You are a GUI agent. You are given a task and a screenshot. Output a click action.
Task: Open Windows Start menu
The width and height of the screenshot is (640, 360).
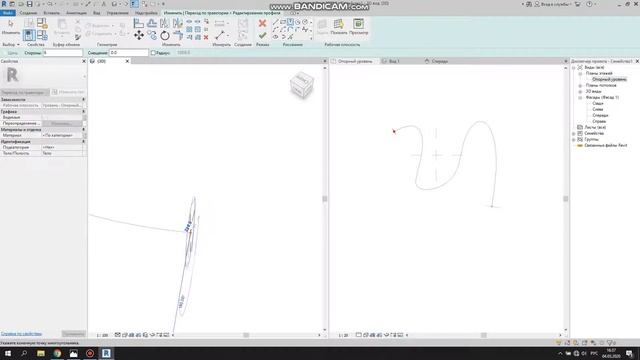8,353
